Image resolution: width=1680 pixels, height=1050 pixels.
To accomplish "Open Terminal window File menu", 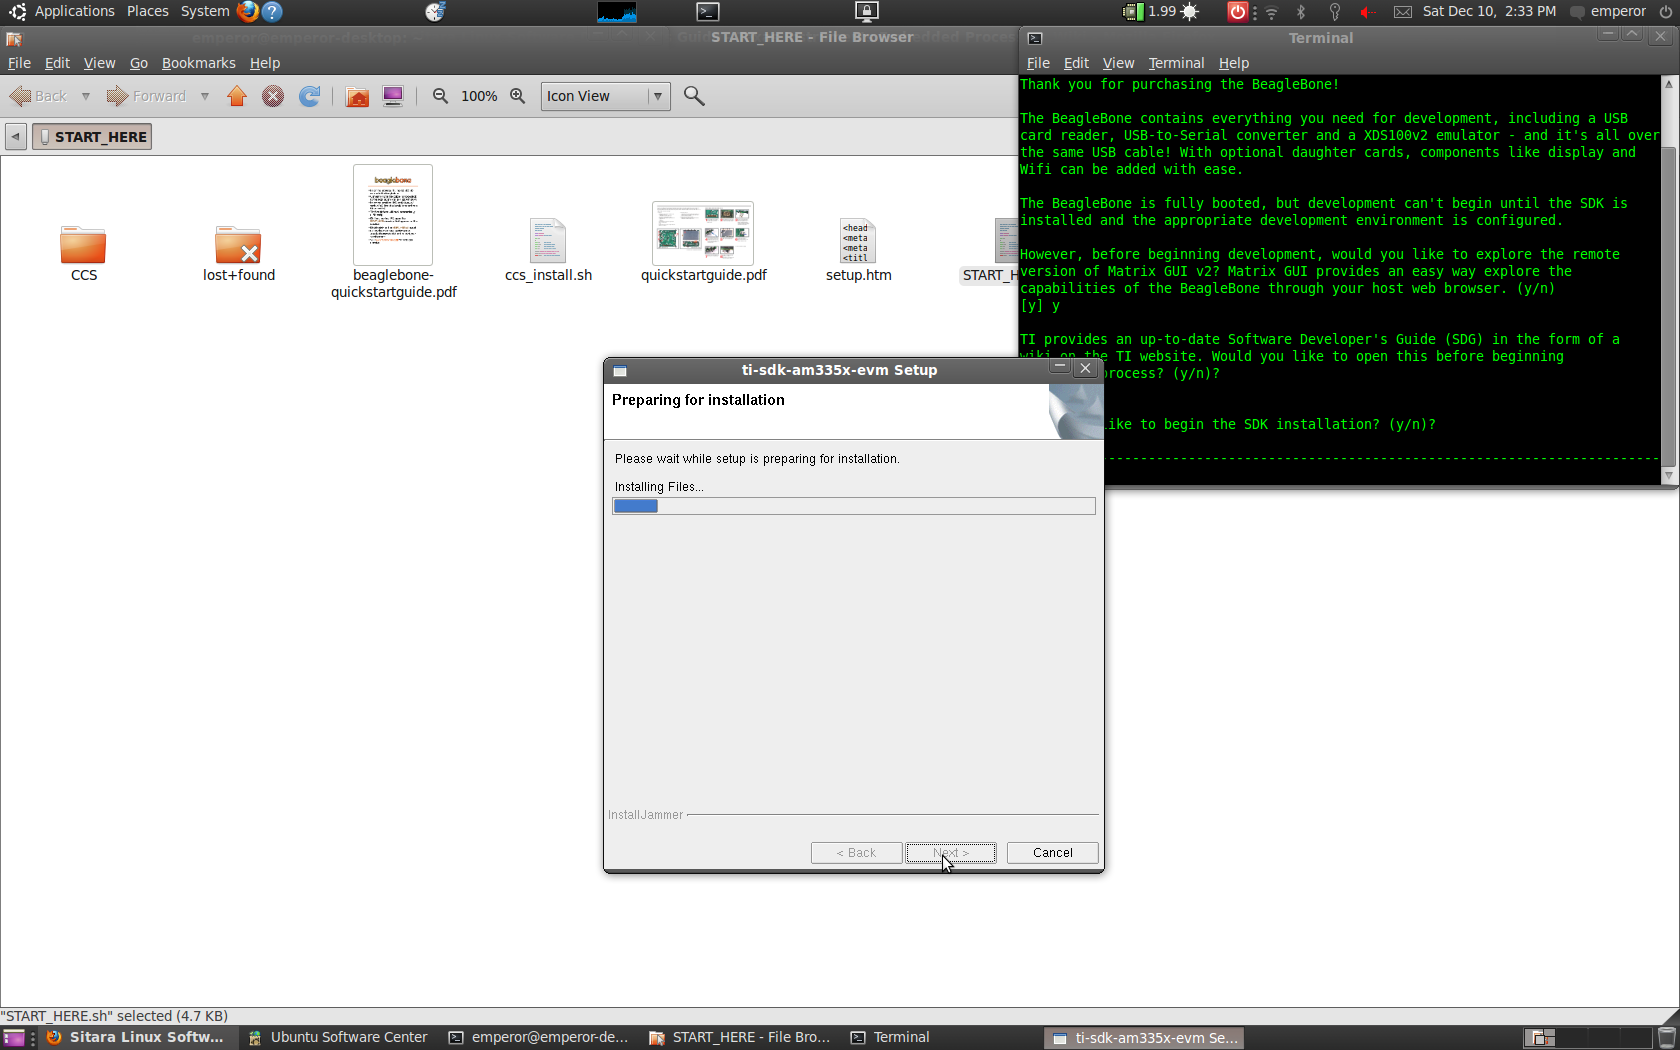I will point(1038,63).
